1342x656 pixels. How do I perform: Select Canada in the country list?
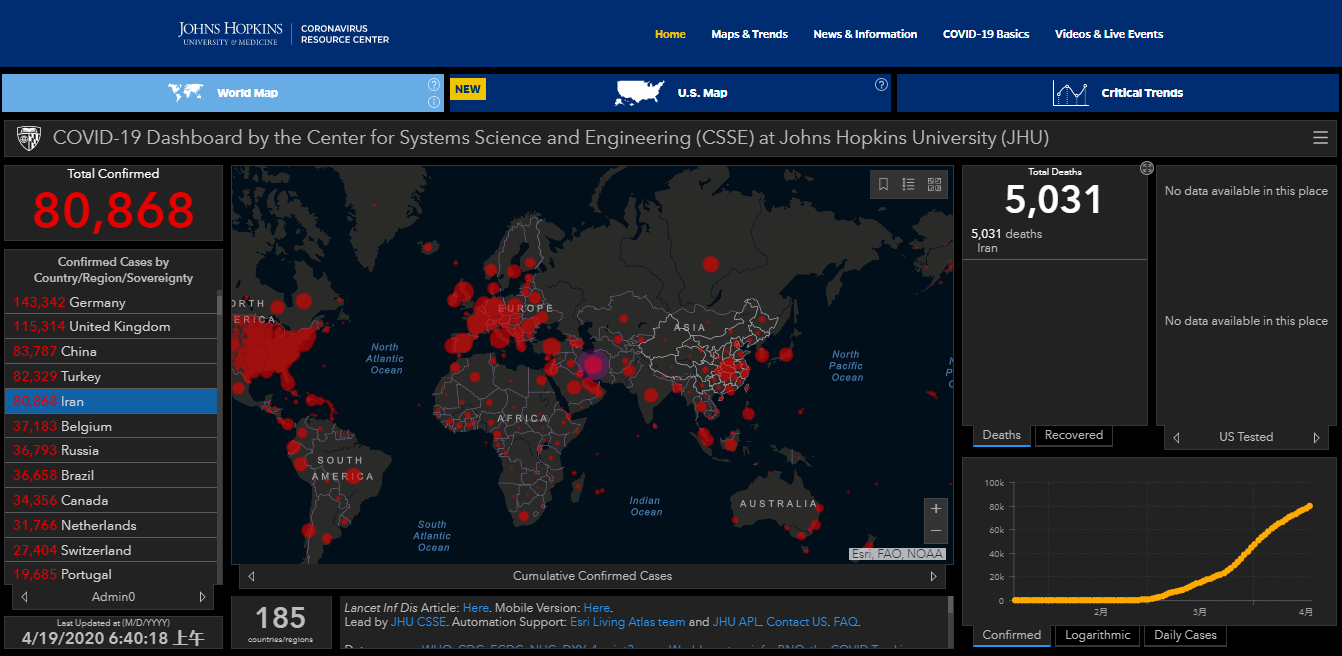pos(111,500)
